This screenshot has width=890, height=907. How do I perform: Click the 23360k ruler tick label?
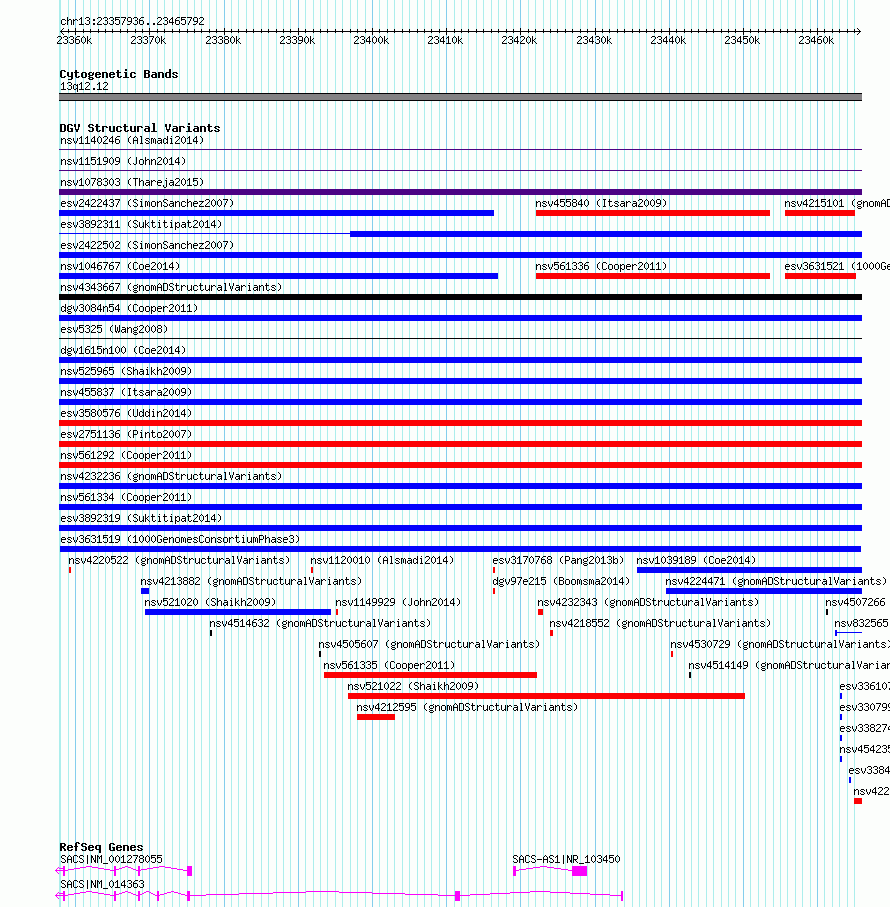tap(75, 40)
